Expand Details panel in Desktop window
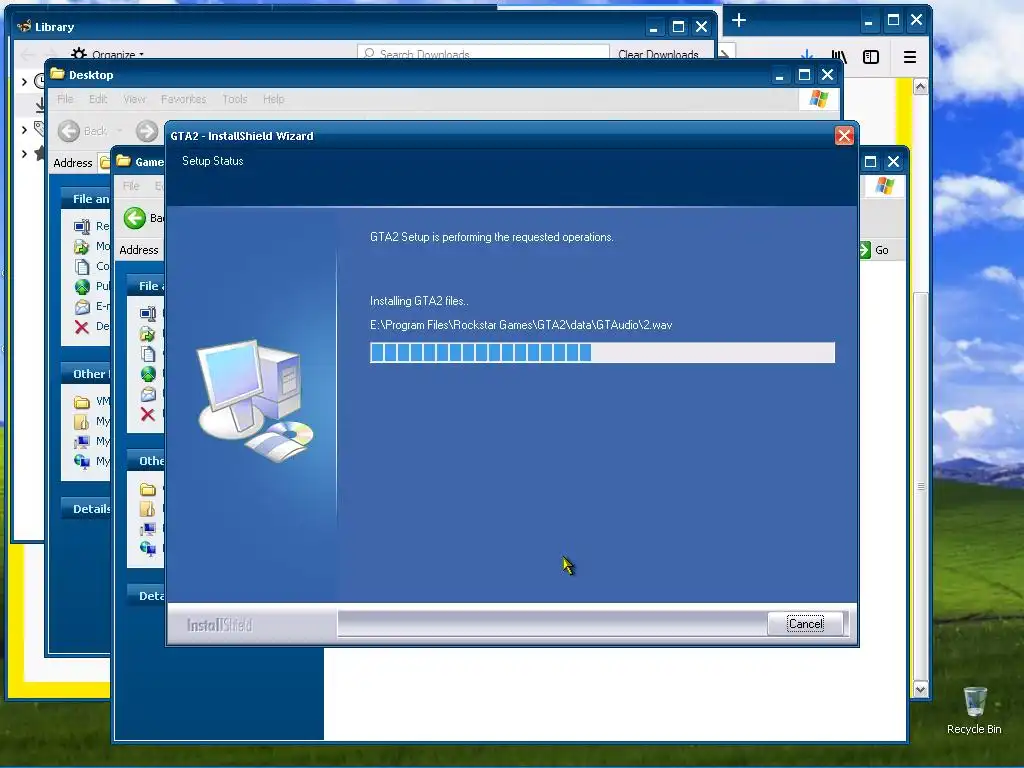1024x768 pixels. point(86,509)
